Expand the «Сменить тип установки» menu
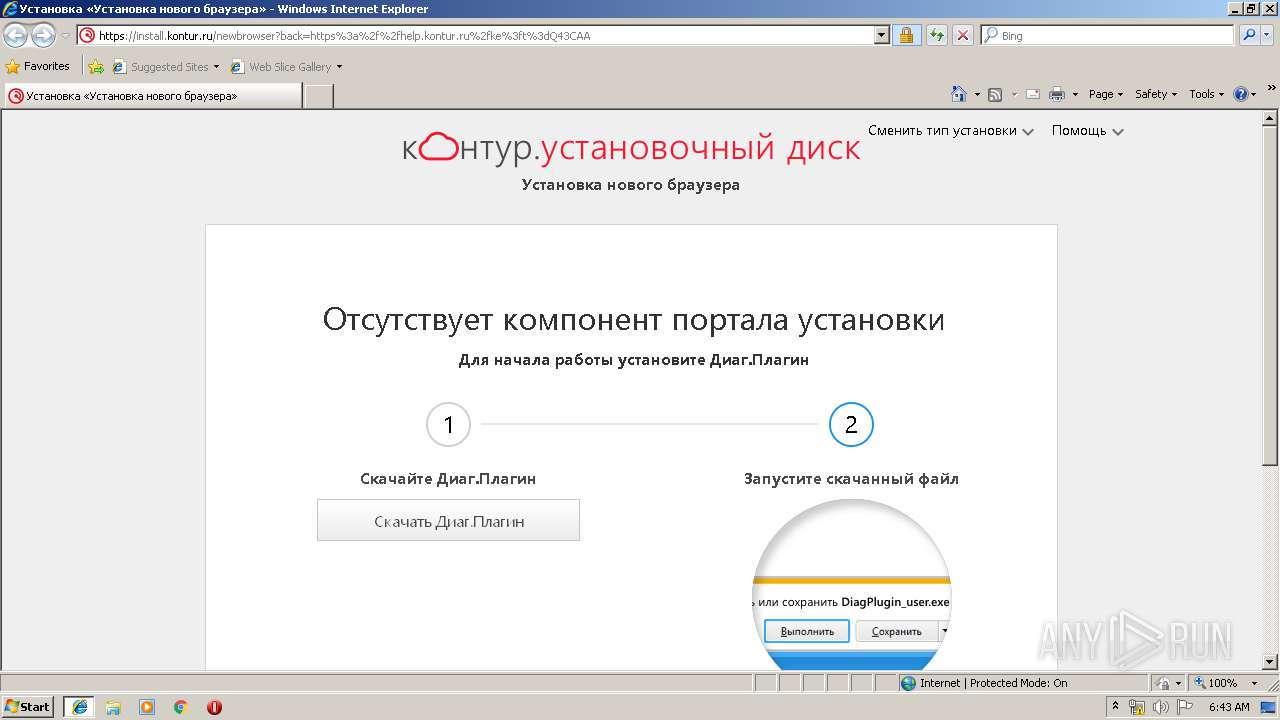The width and height of the screenshot is (1280, 720). 951,131
